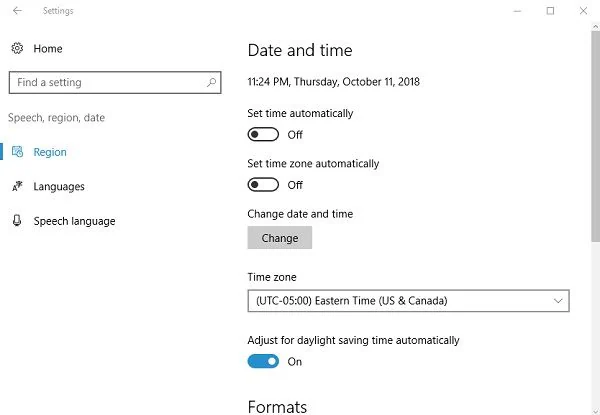Click the search magnifier icon
The height and width of the screenshot is (415, 600).
(212, 83)
